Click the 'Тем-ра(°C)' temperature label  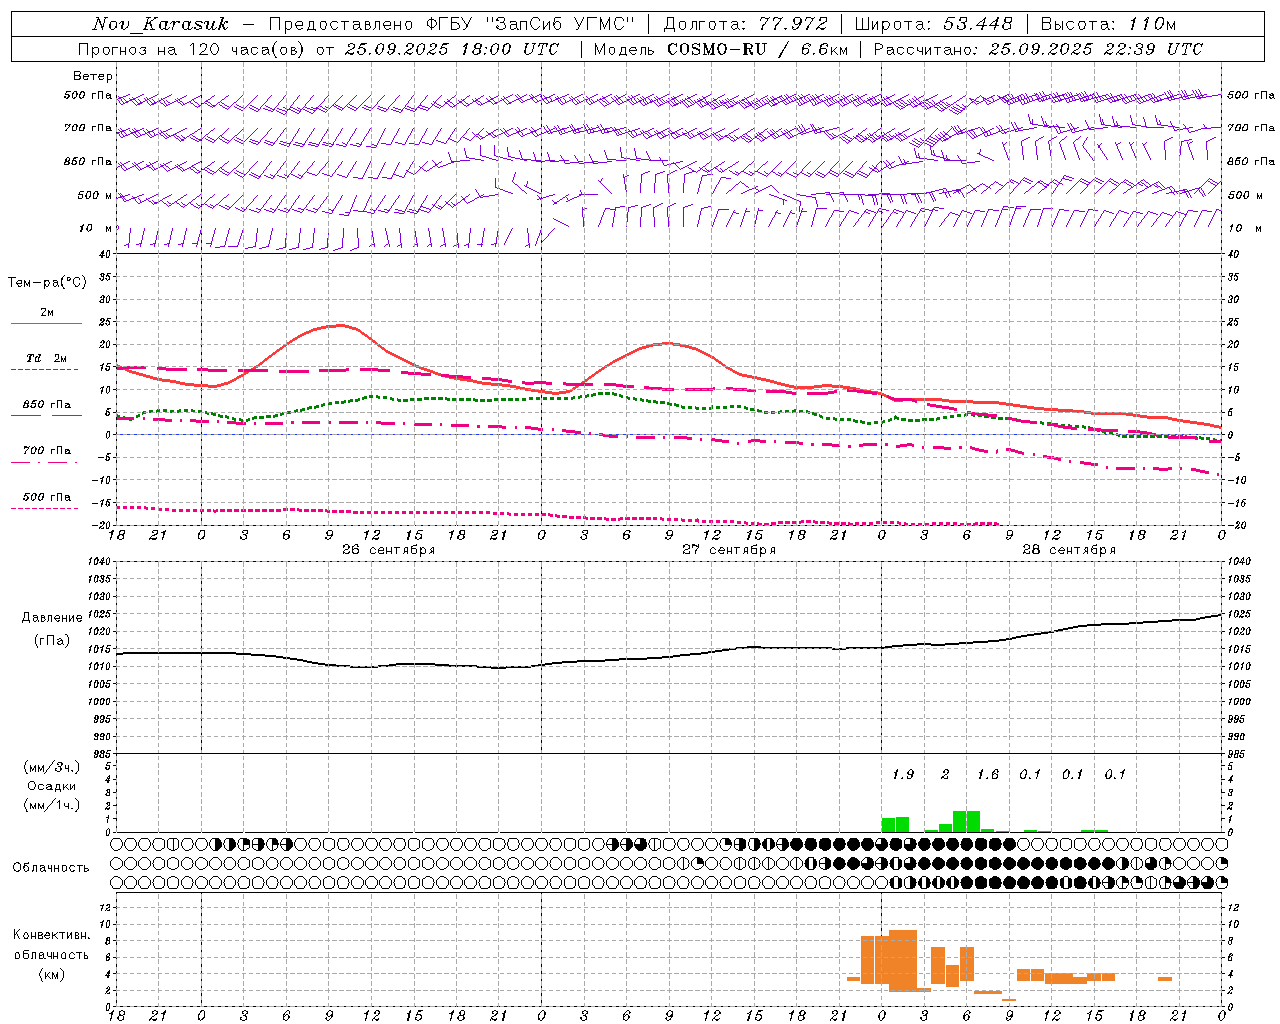[47, 283]
